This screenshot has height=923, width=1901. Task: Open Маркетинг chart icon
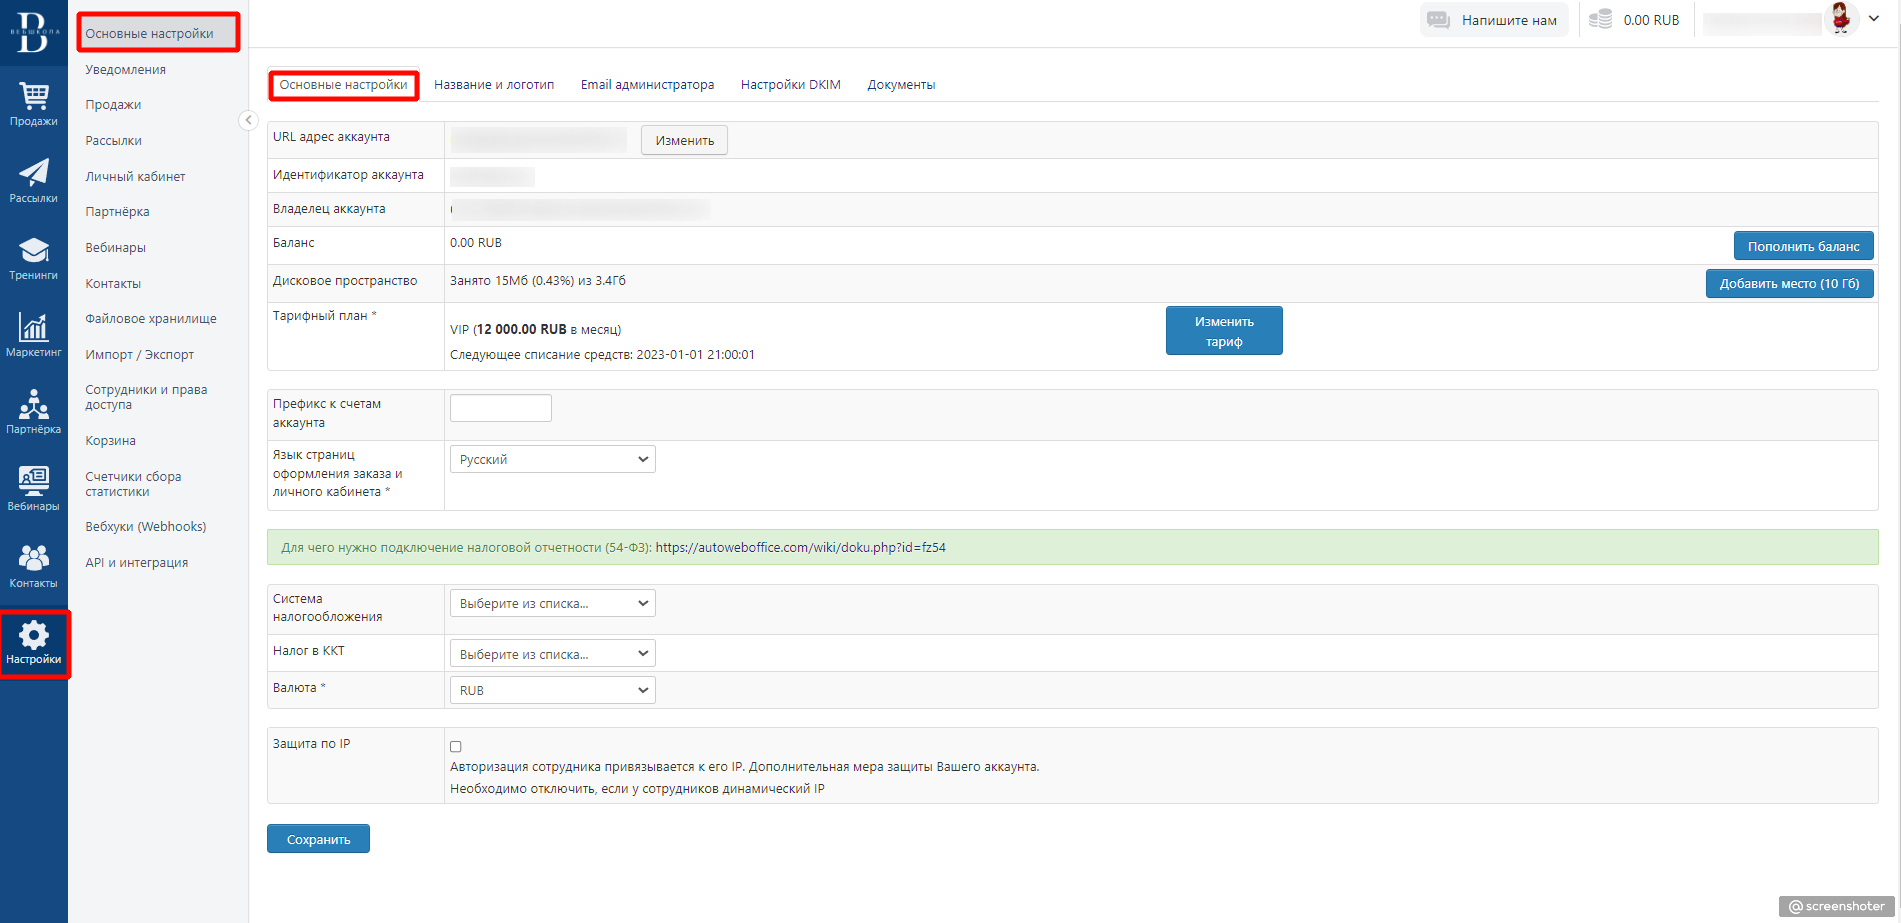point(34,327)
